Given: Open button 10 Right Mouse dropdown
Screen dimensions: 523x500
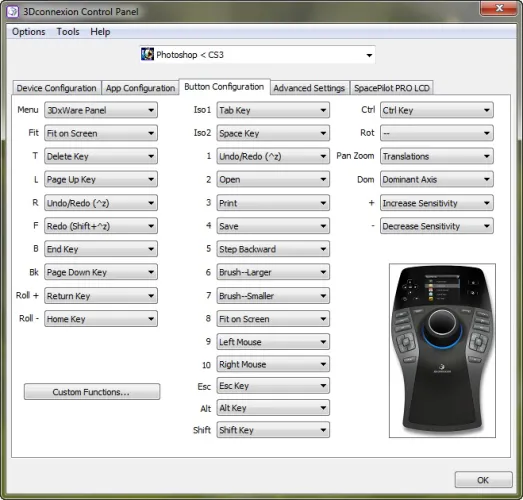Looking at the screenshot, I should (x=273, y=364).
